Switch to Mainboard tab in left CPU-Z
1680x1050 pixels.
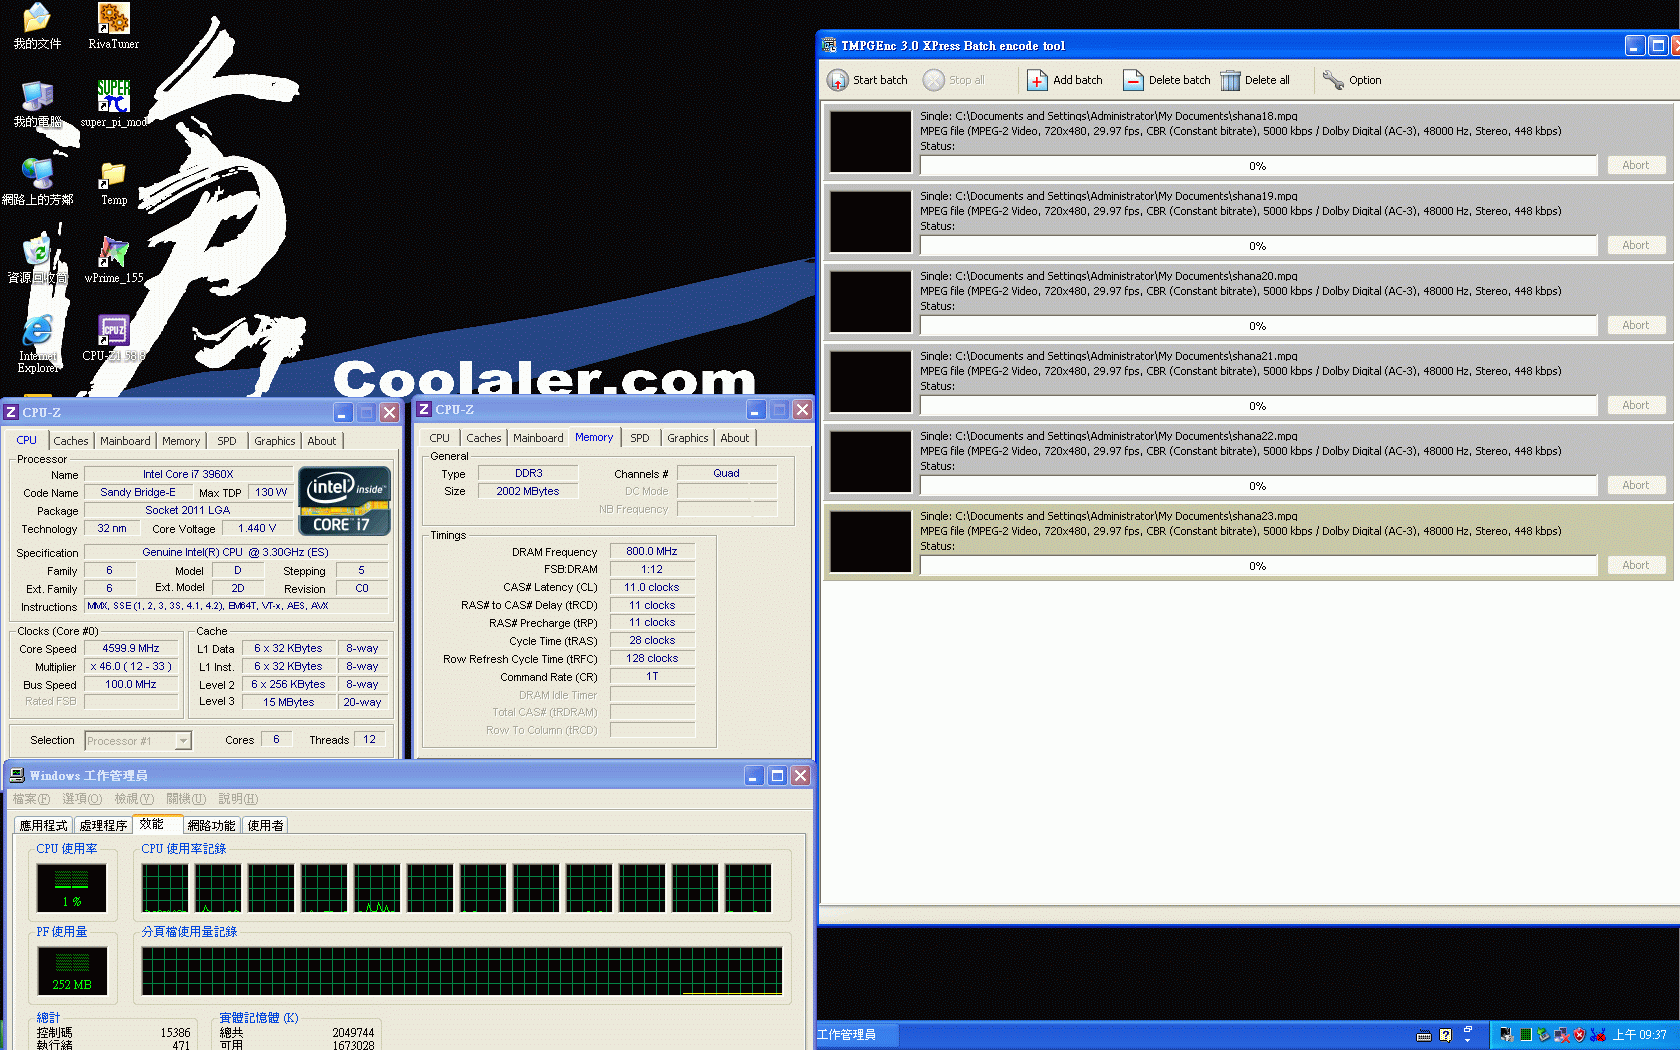[x=125, y=441]
